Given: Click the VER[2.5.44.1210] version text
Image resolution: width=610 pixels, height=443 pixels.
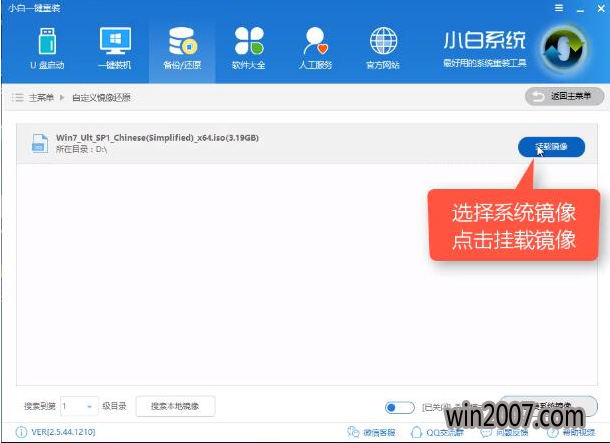Looking at the screenshot, I should pyautogui.click(x=63, y=432).
